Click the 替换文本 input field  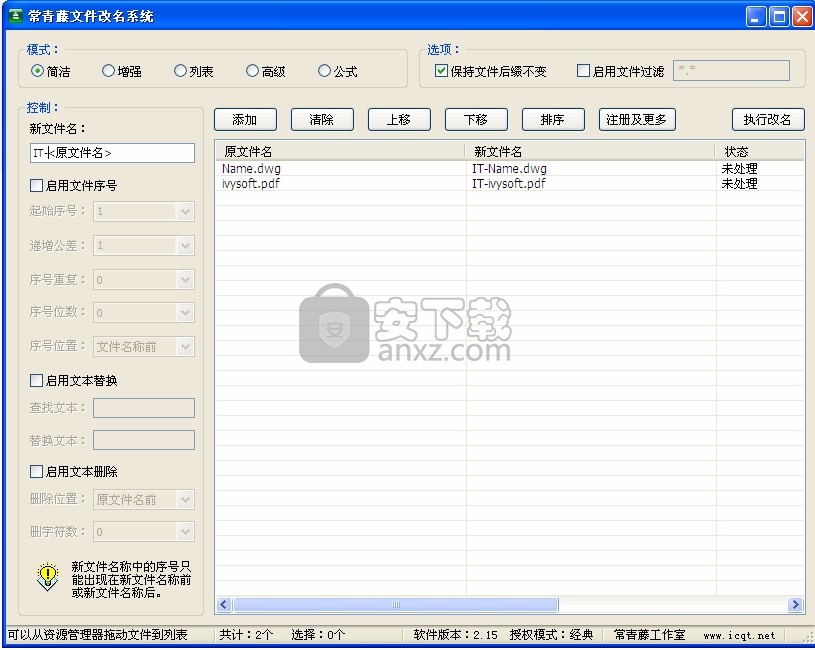click(144, 440)
